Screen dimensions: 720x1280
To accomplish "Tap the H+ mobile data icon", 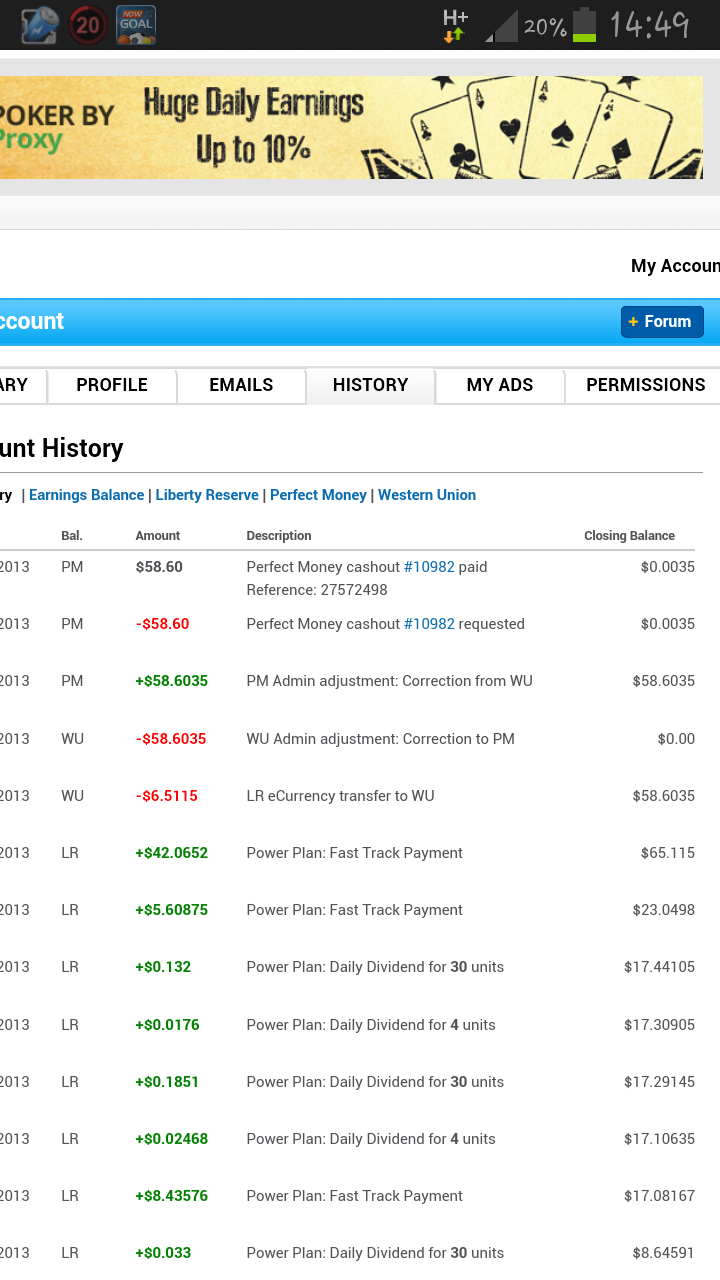I will 455,26.
